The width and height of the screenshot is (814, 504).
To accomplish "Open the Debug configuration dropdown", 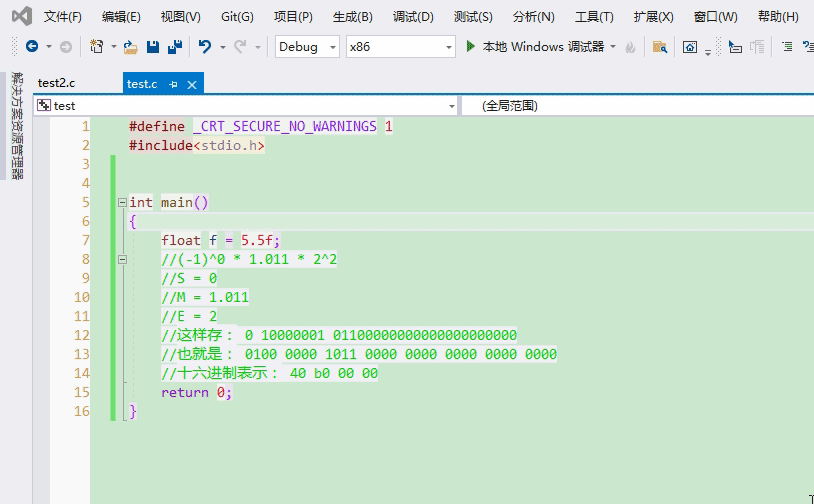I will tap(307, 47).
